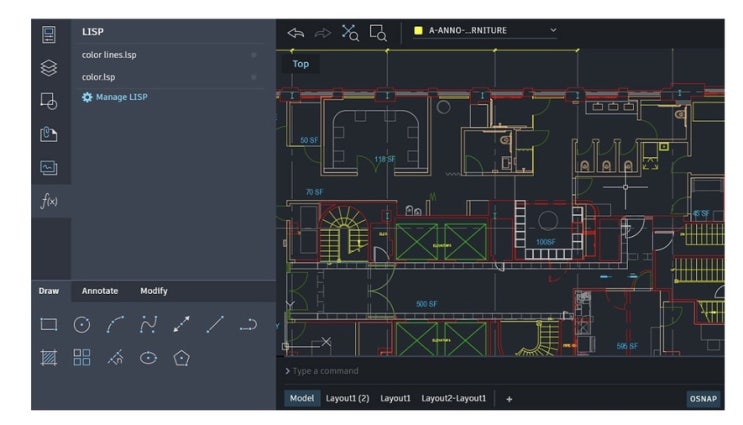Open the Properties panel icon
The image size is (743, 425).
[49, 35]
